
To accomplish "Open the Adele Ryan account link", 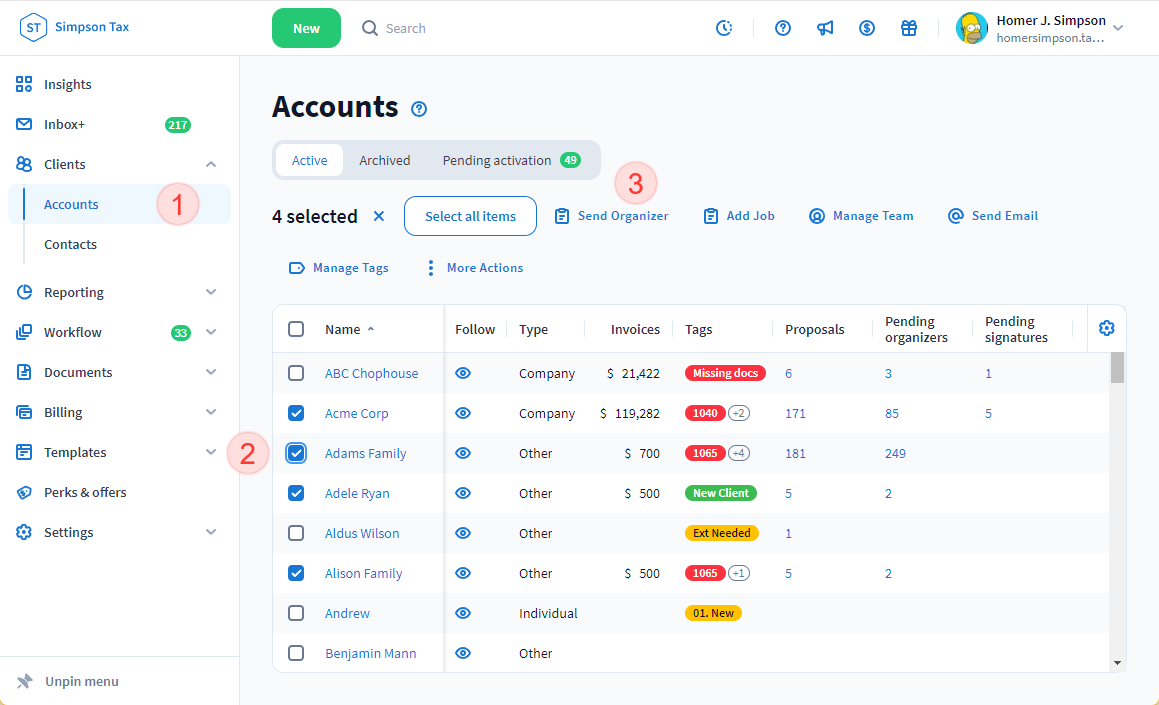I will coord(357,493).
